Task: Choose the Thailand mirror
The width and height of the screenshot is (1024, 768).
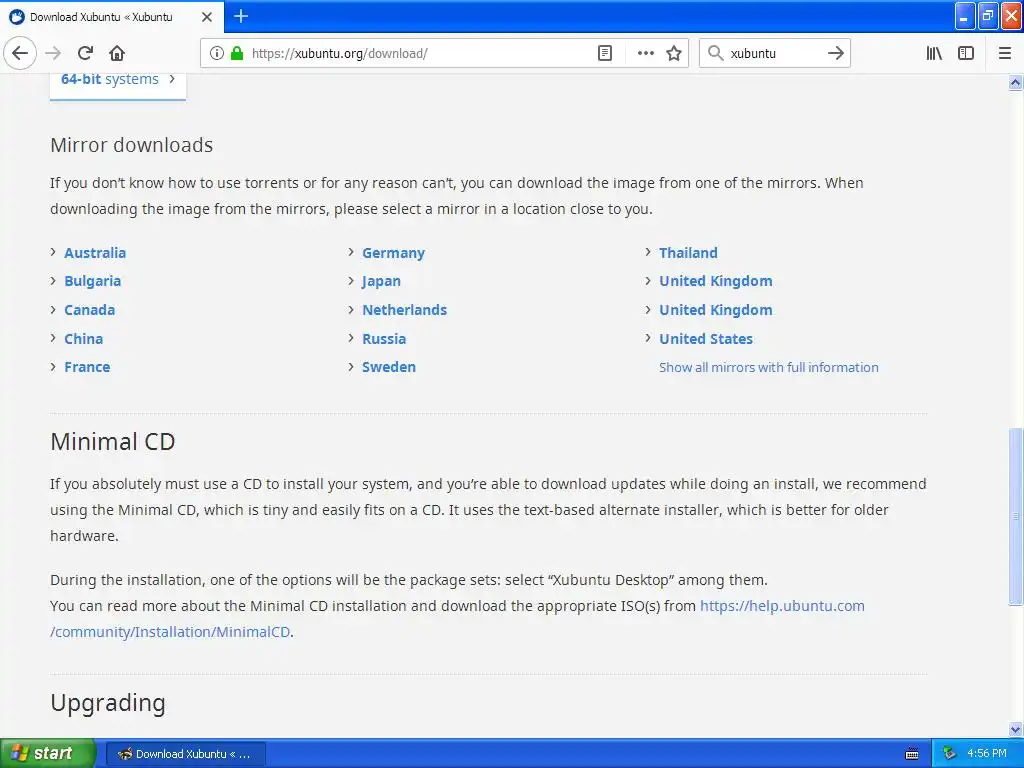Action: pyautogui.click(x=688, y=253)
